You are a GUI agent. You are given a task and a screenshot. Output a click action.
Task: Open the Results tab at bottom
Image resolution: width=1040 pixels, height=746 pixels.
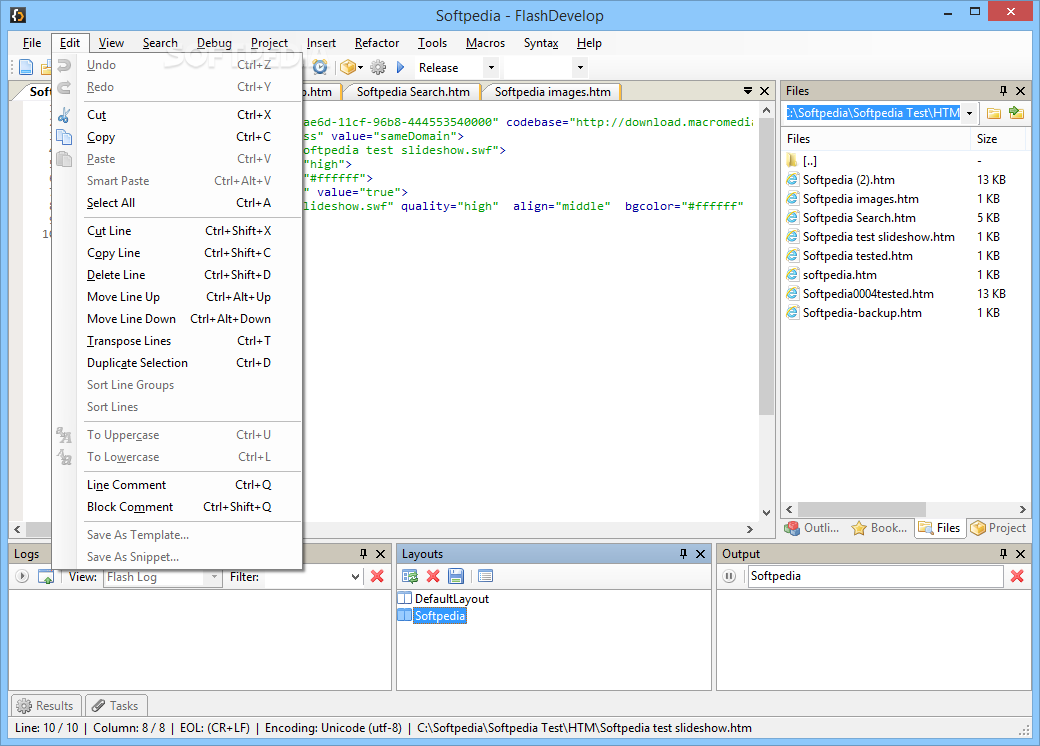(45, 706)
